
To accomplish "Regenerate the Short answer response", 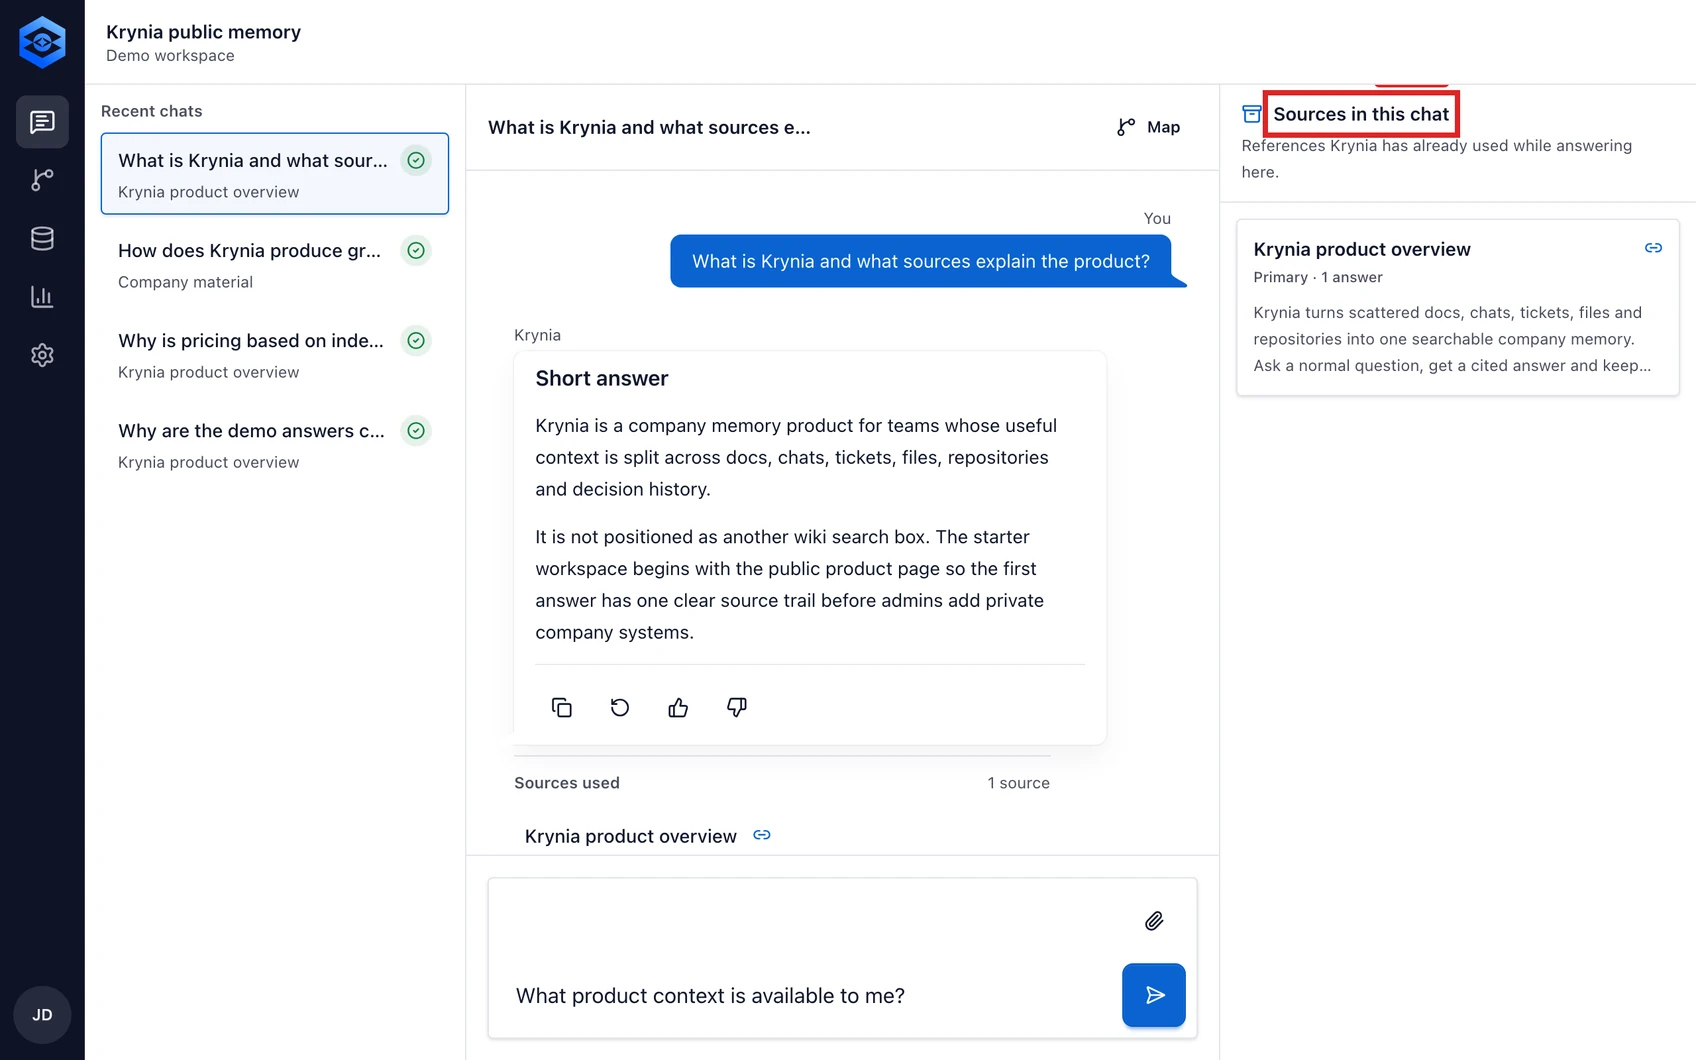I will (620, 708).
